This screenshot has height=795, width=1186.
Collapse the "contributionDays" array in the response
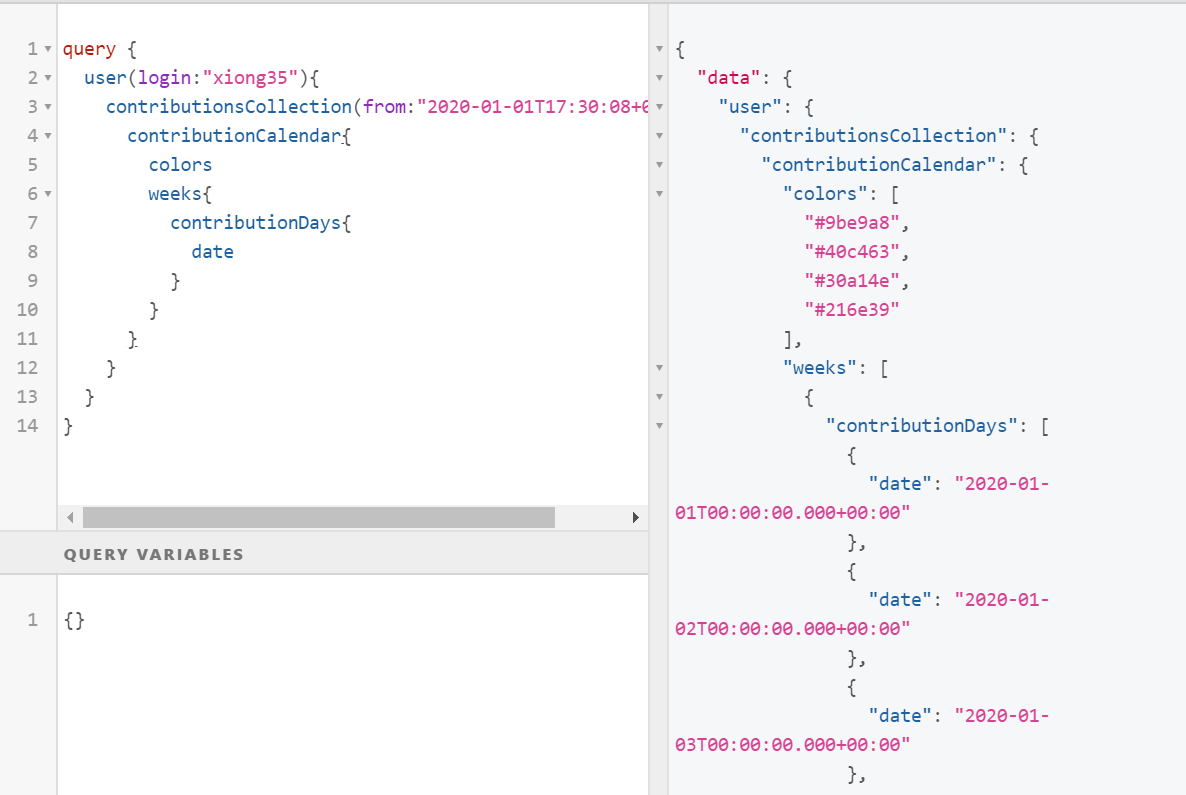pyautogui.click(x=660, y=425)
